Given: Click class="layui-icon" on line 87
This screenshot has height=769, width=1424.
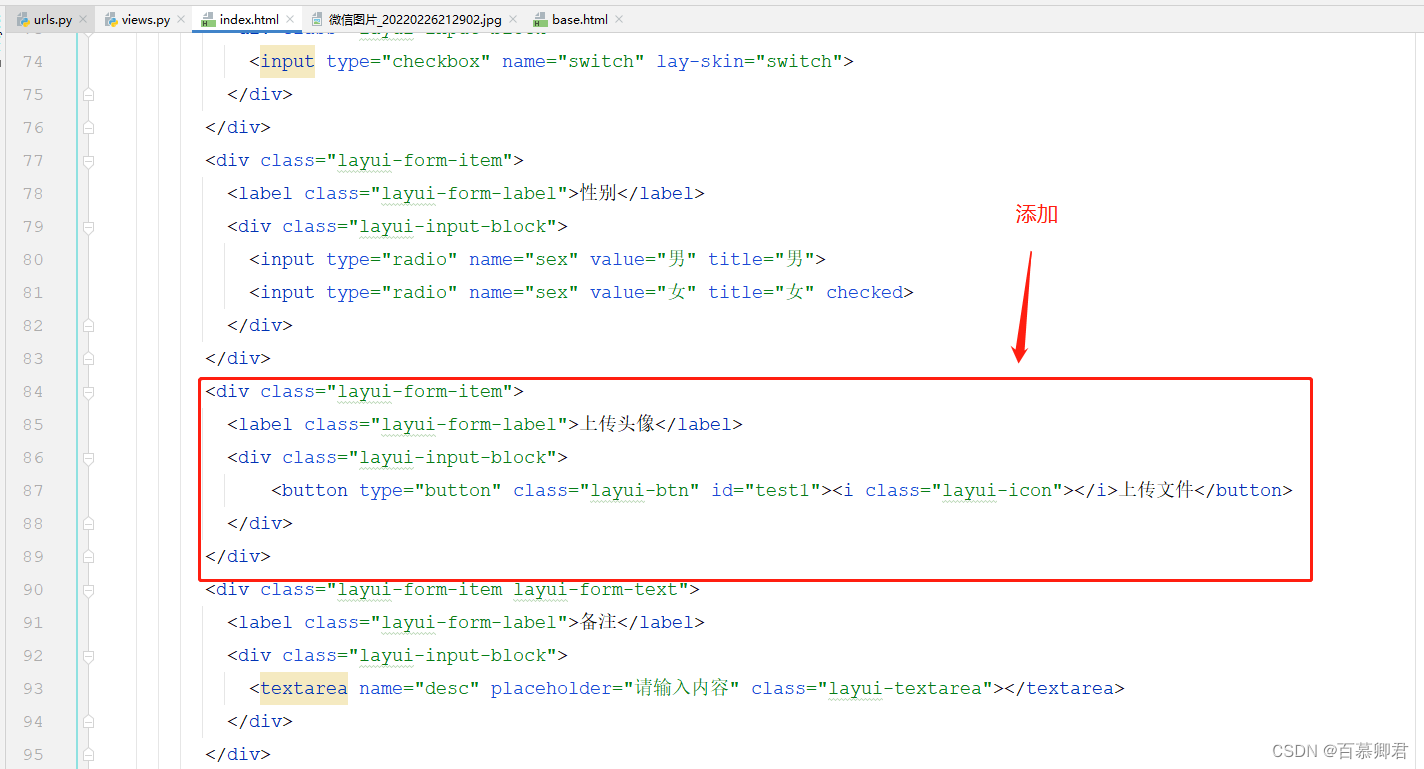Looking at the screenshot, I should pos(964,491).
